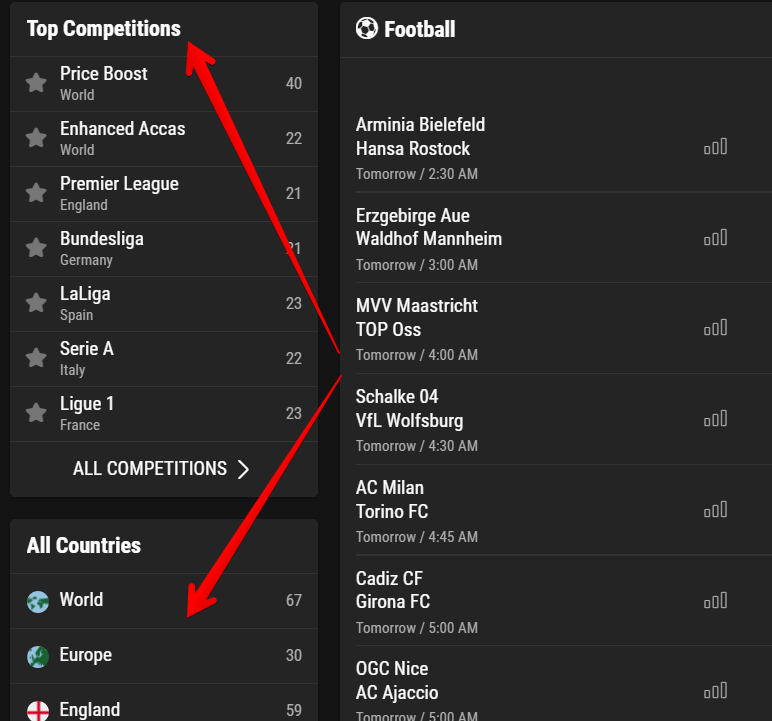Viewport: 772px width, 721px height.
Task: Open Enhanced Accas competition
Action: point(164,139)
